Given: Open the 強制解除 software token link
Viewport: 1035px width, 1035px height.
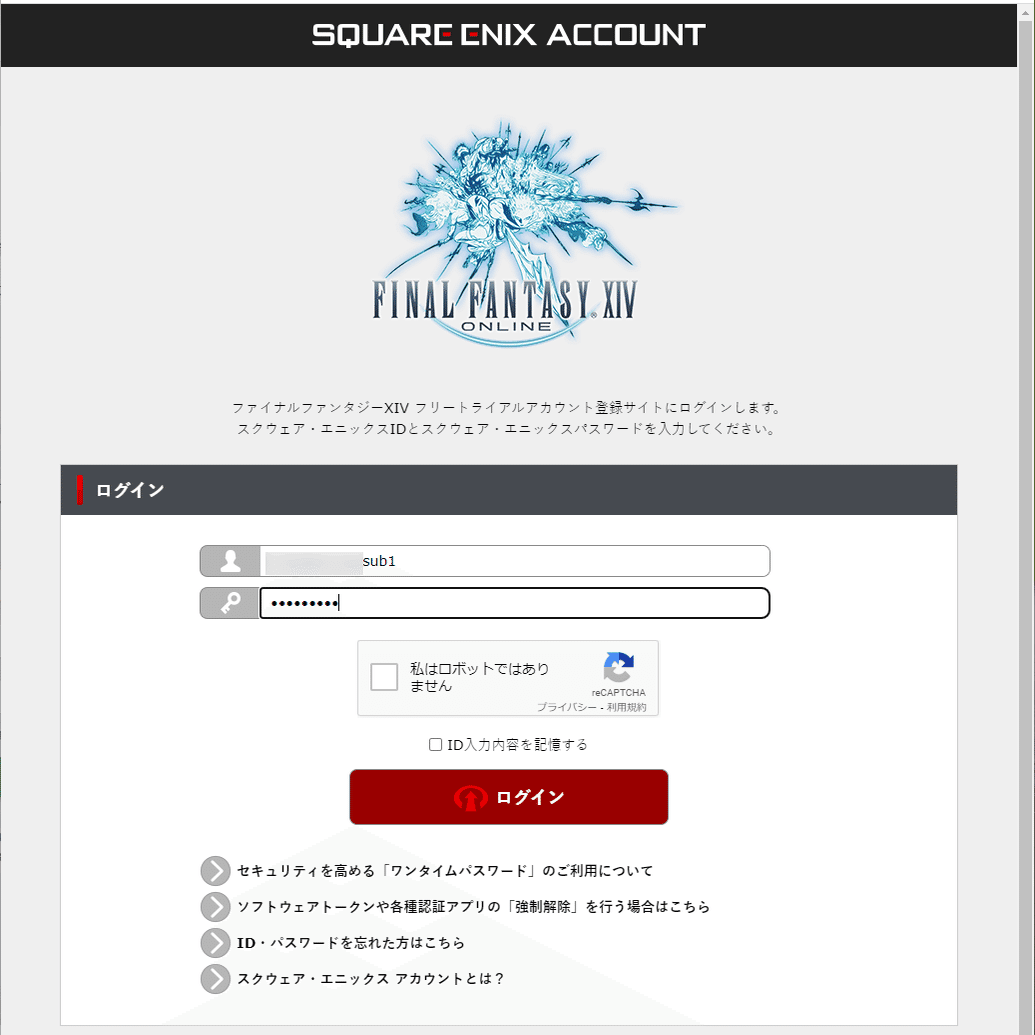Looking at the screenshot, I should pos(473,906).
